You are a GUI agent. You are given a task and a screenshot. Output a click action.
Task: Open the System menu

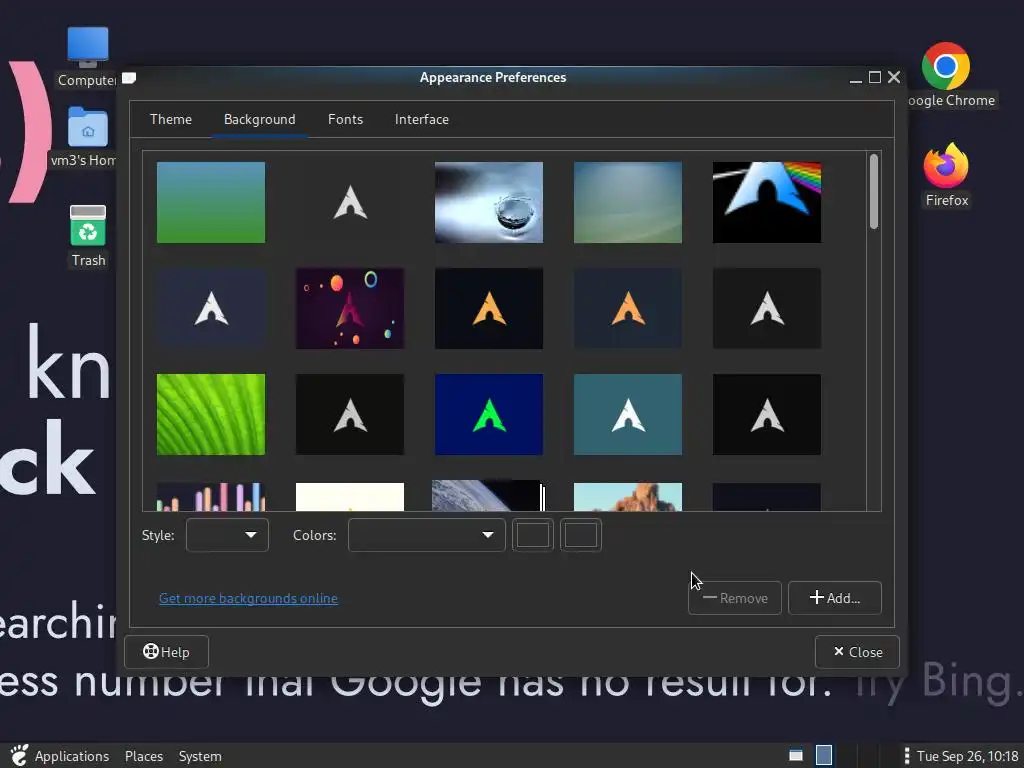tap(200, 756)
